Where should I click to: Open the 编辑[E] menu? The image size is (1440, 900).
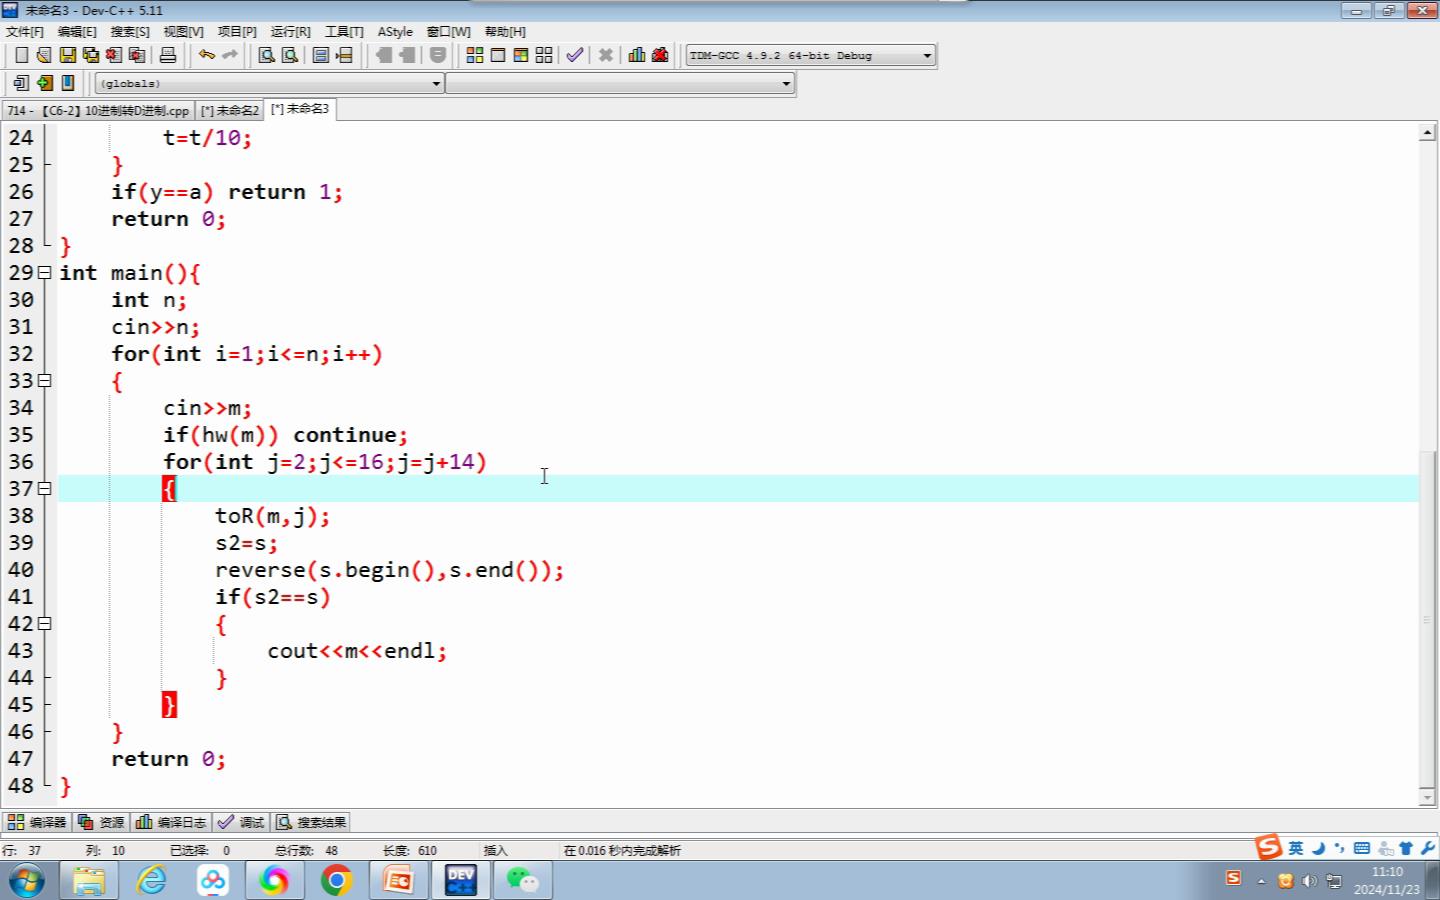pyautogui.click(x=77, y=32)
